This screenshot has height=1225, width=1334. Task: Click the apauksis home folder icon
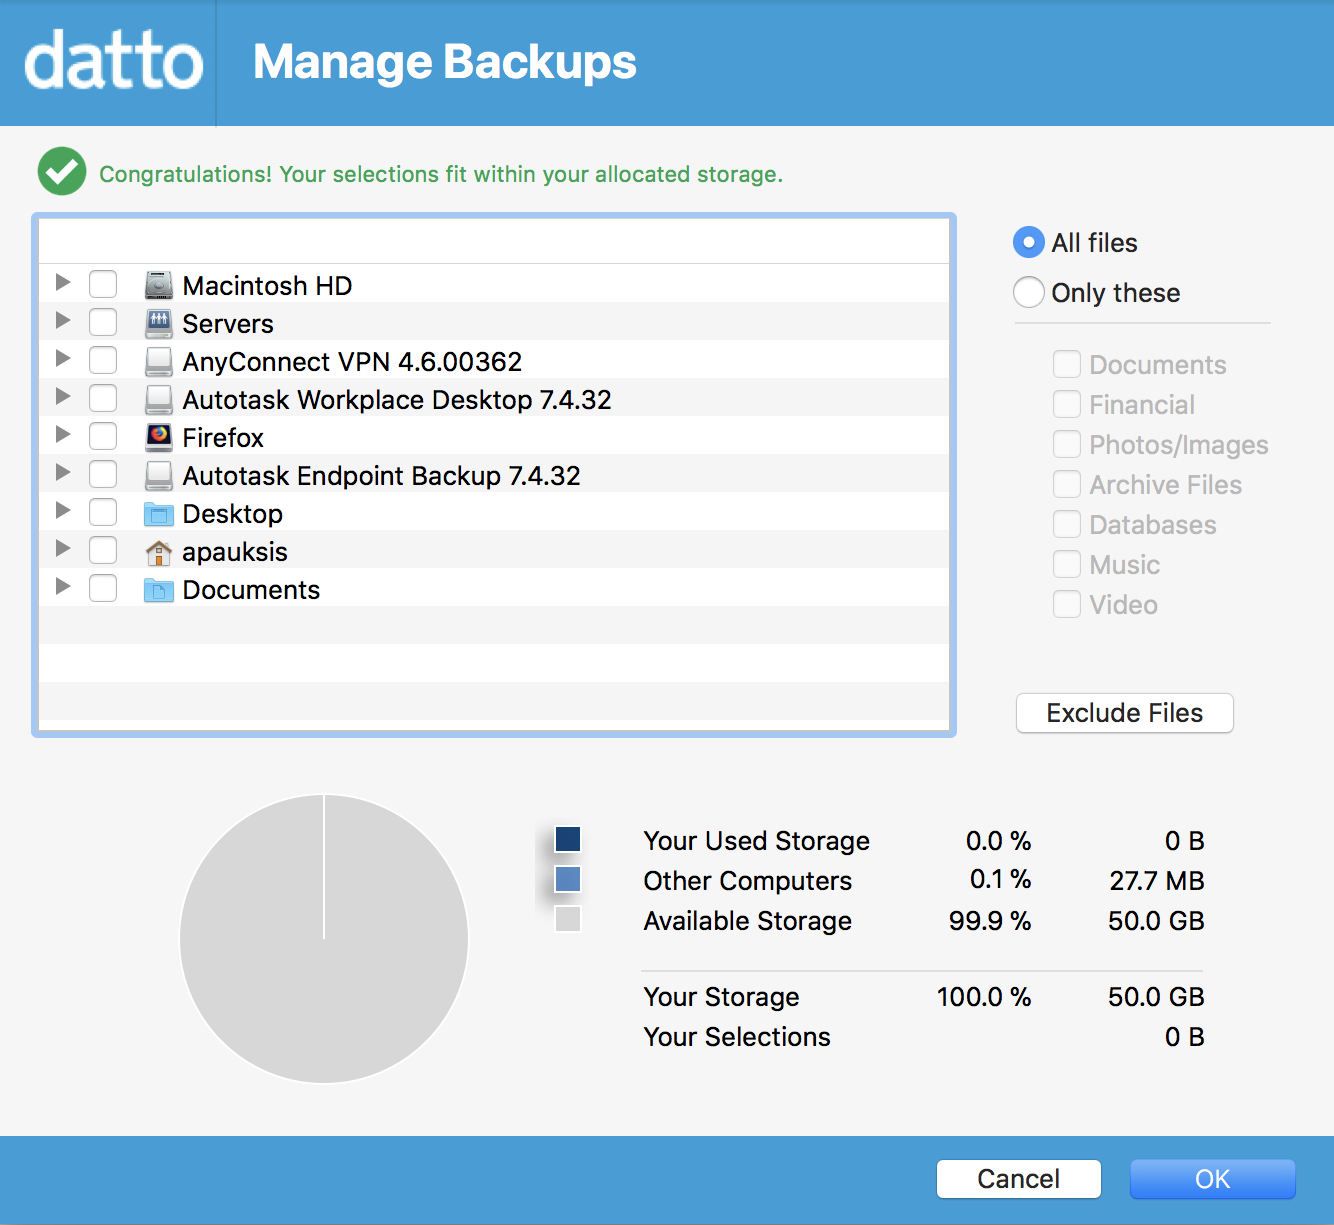point(158,552)
